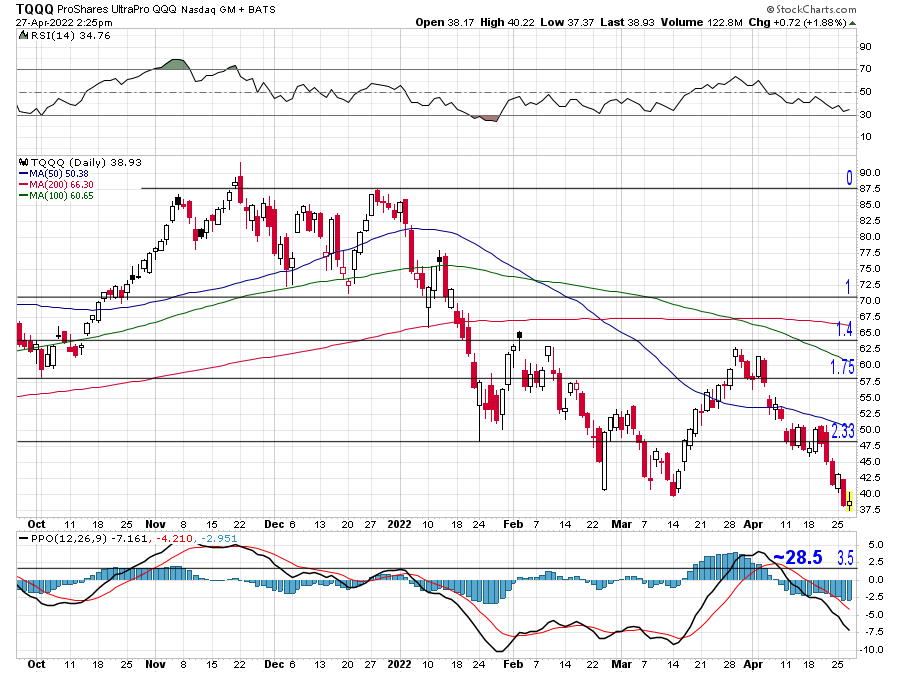Screen dimensions: 900x673
Task: Click the ~28.5 annotation in PPO panel
Action: [x=797, y=557]
